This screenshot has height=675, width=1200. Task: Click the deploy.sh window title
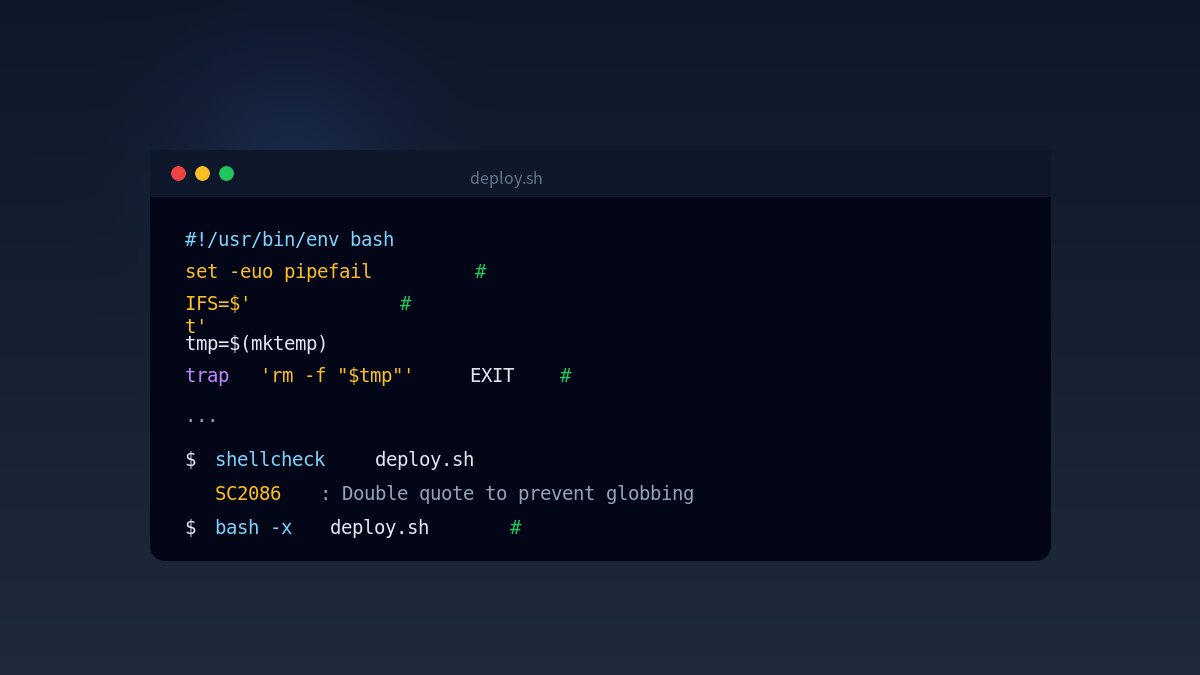click(x=506, y=178)
